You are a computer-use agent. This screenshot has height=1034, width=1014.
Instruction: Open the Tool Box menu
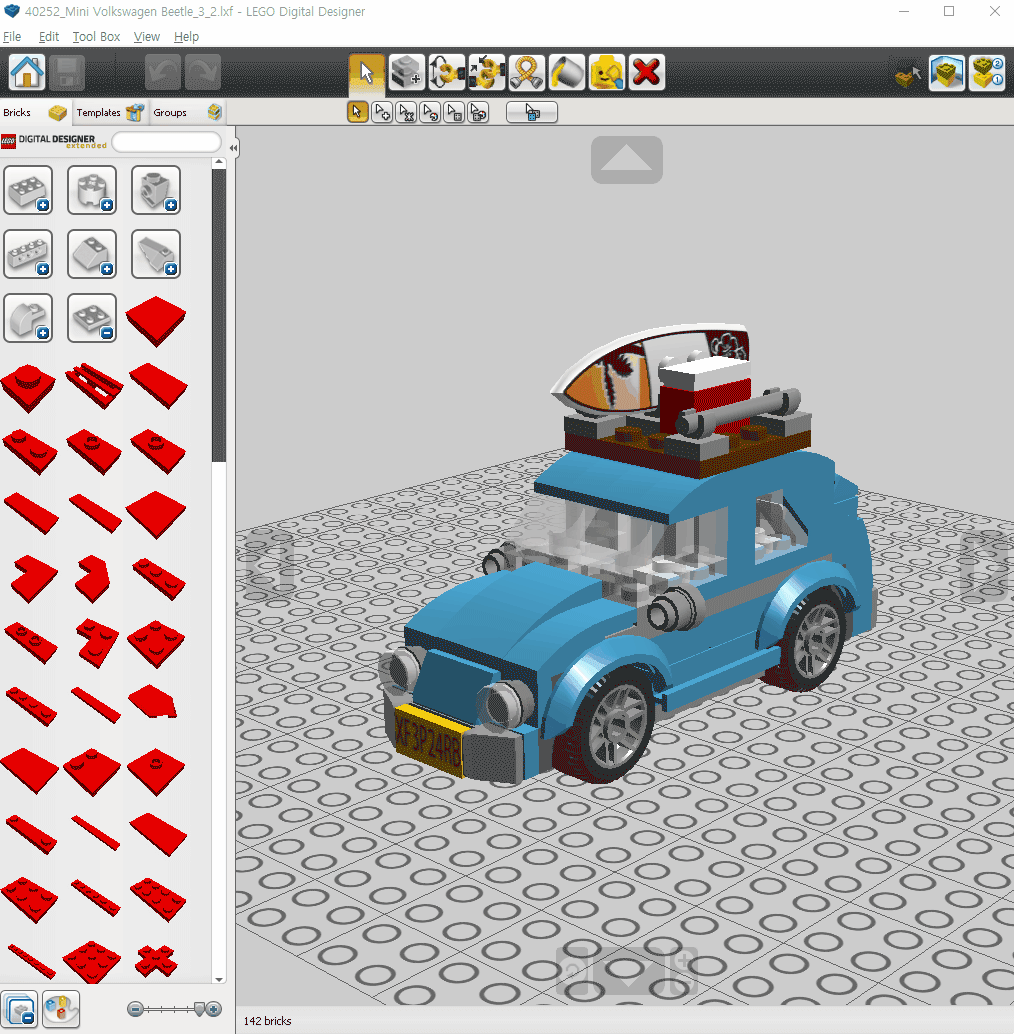point(96,37)
